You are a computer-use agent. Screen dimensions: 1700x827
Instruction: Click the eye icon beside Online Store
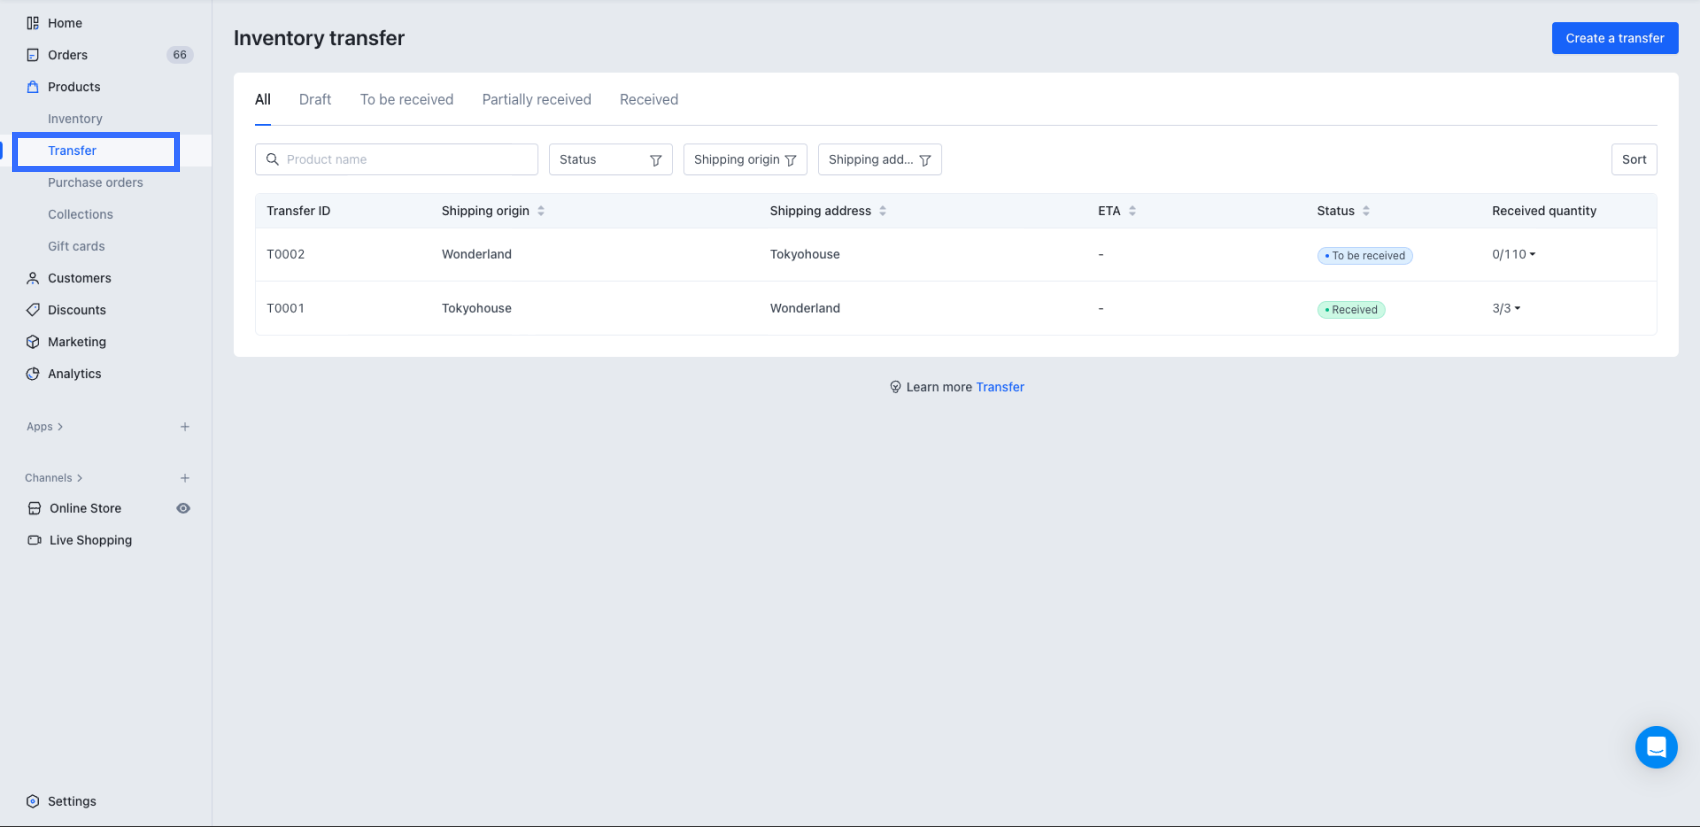(183, 508)
